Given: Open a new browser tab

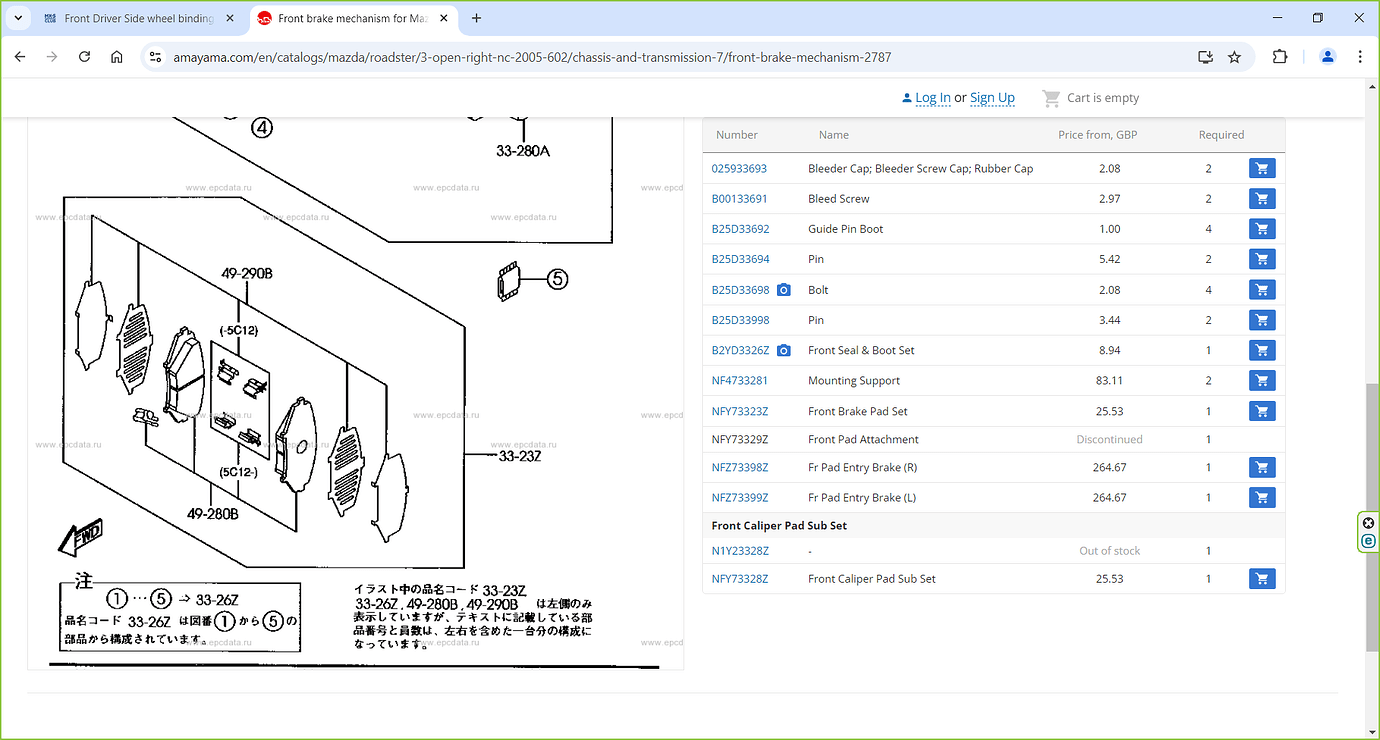Looking at the screenshot, I should coord(476,18).
